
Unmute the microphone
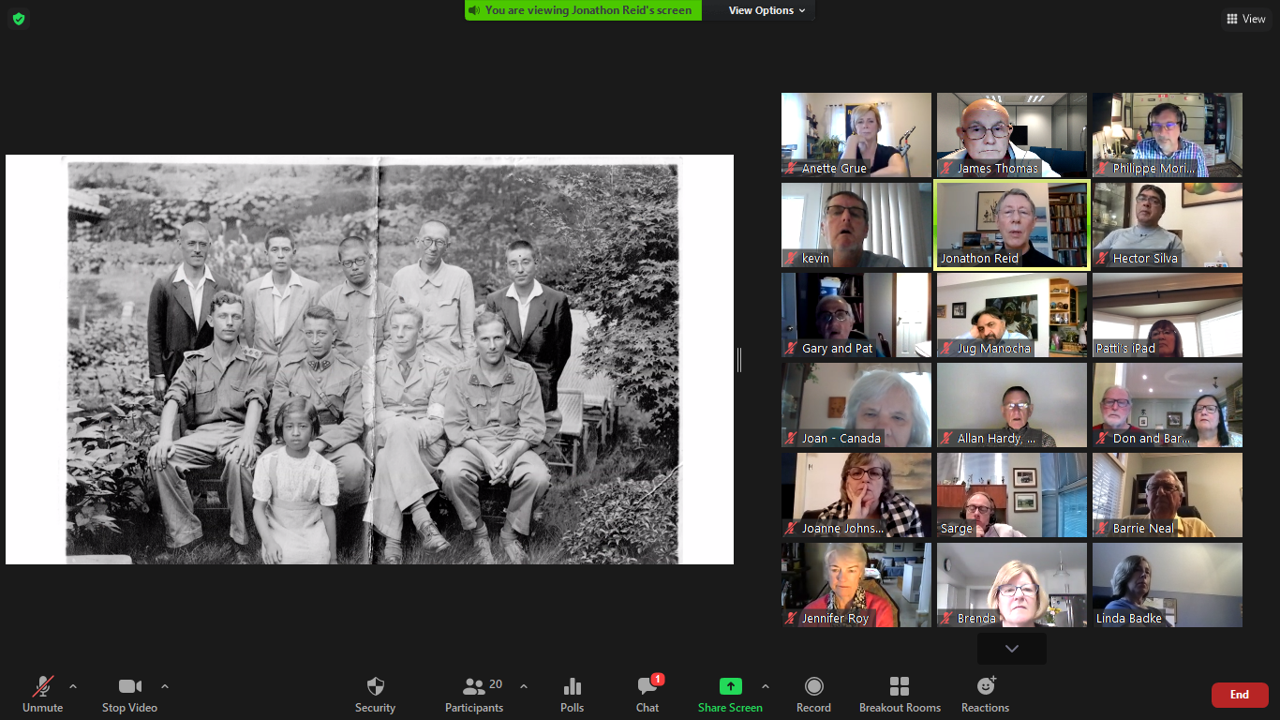tap(42, 694)
